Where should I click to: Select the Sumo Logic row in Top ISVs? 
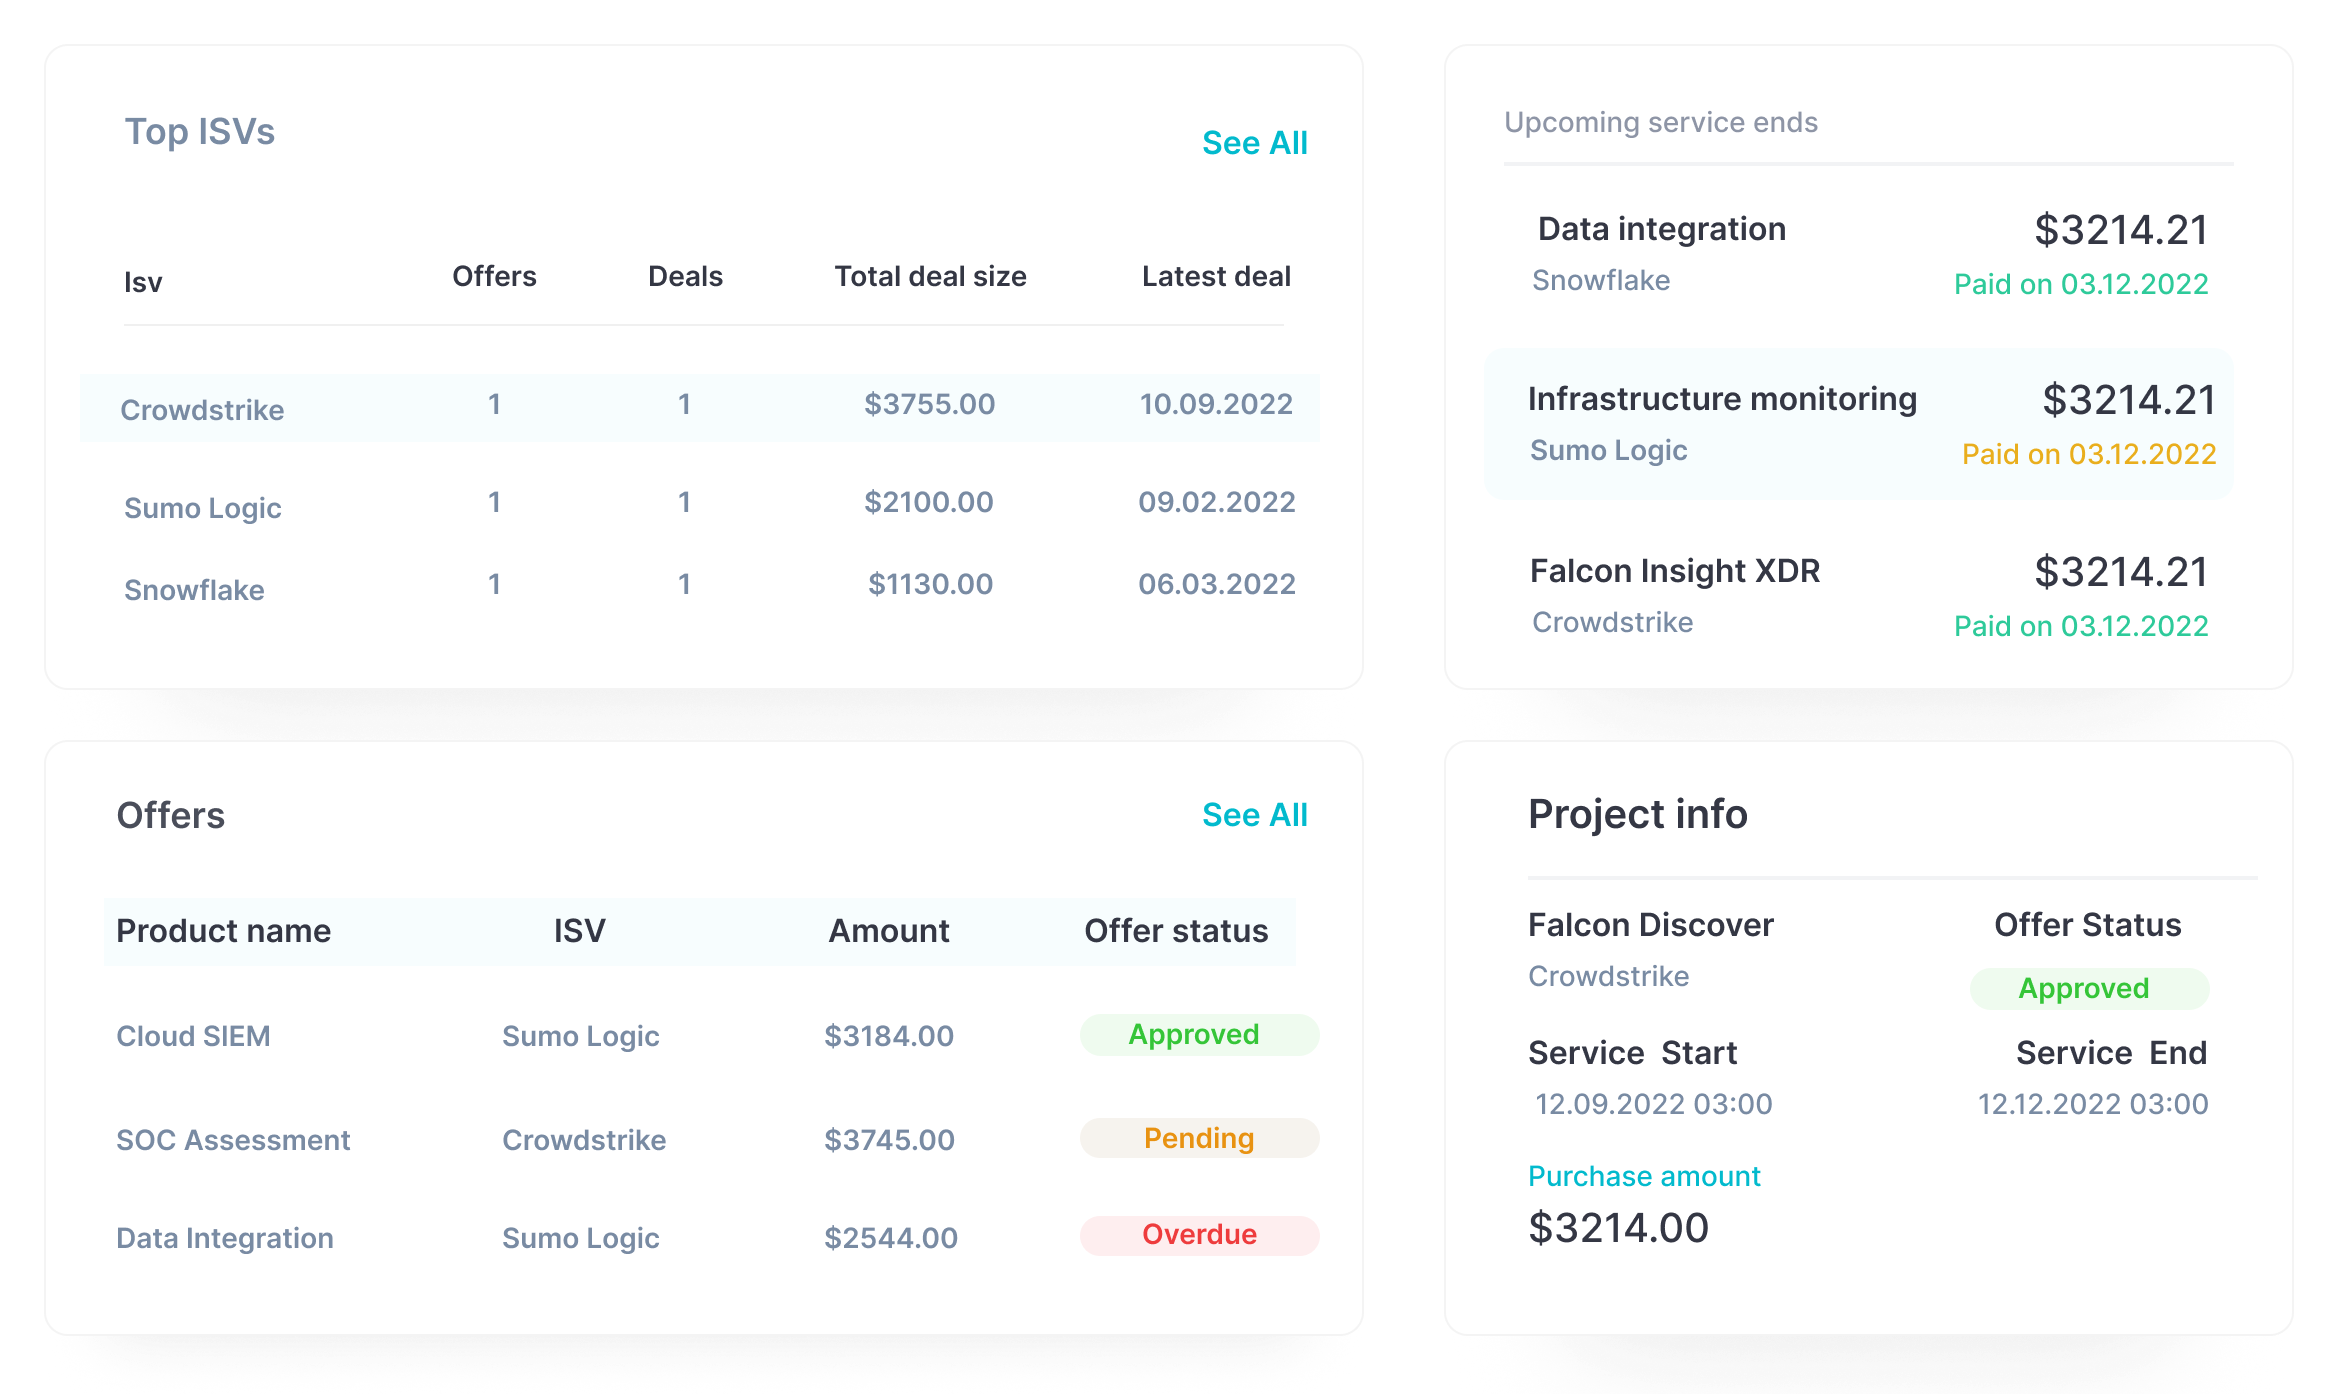point(203,508)
